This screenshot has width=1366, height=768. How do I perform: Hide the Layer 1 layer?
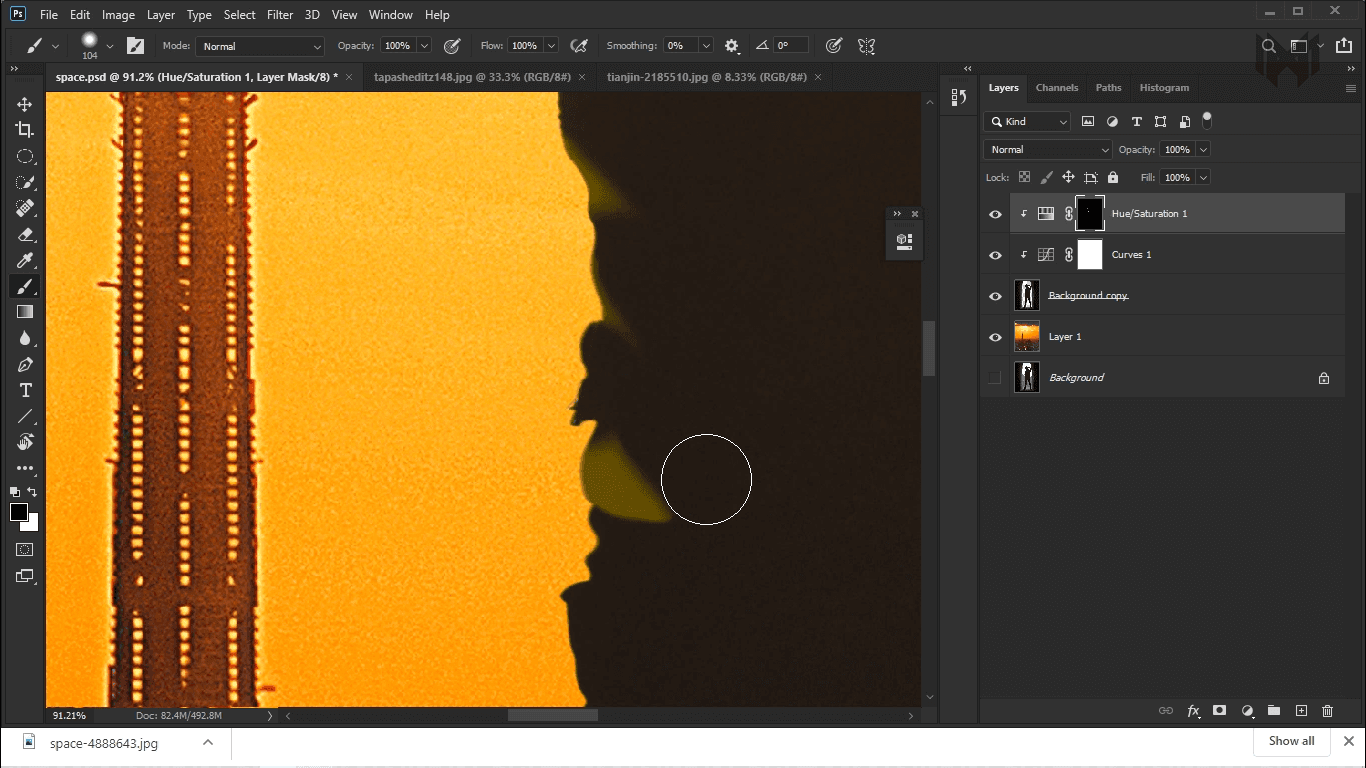click(x=995, y=337)
